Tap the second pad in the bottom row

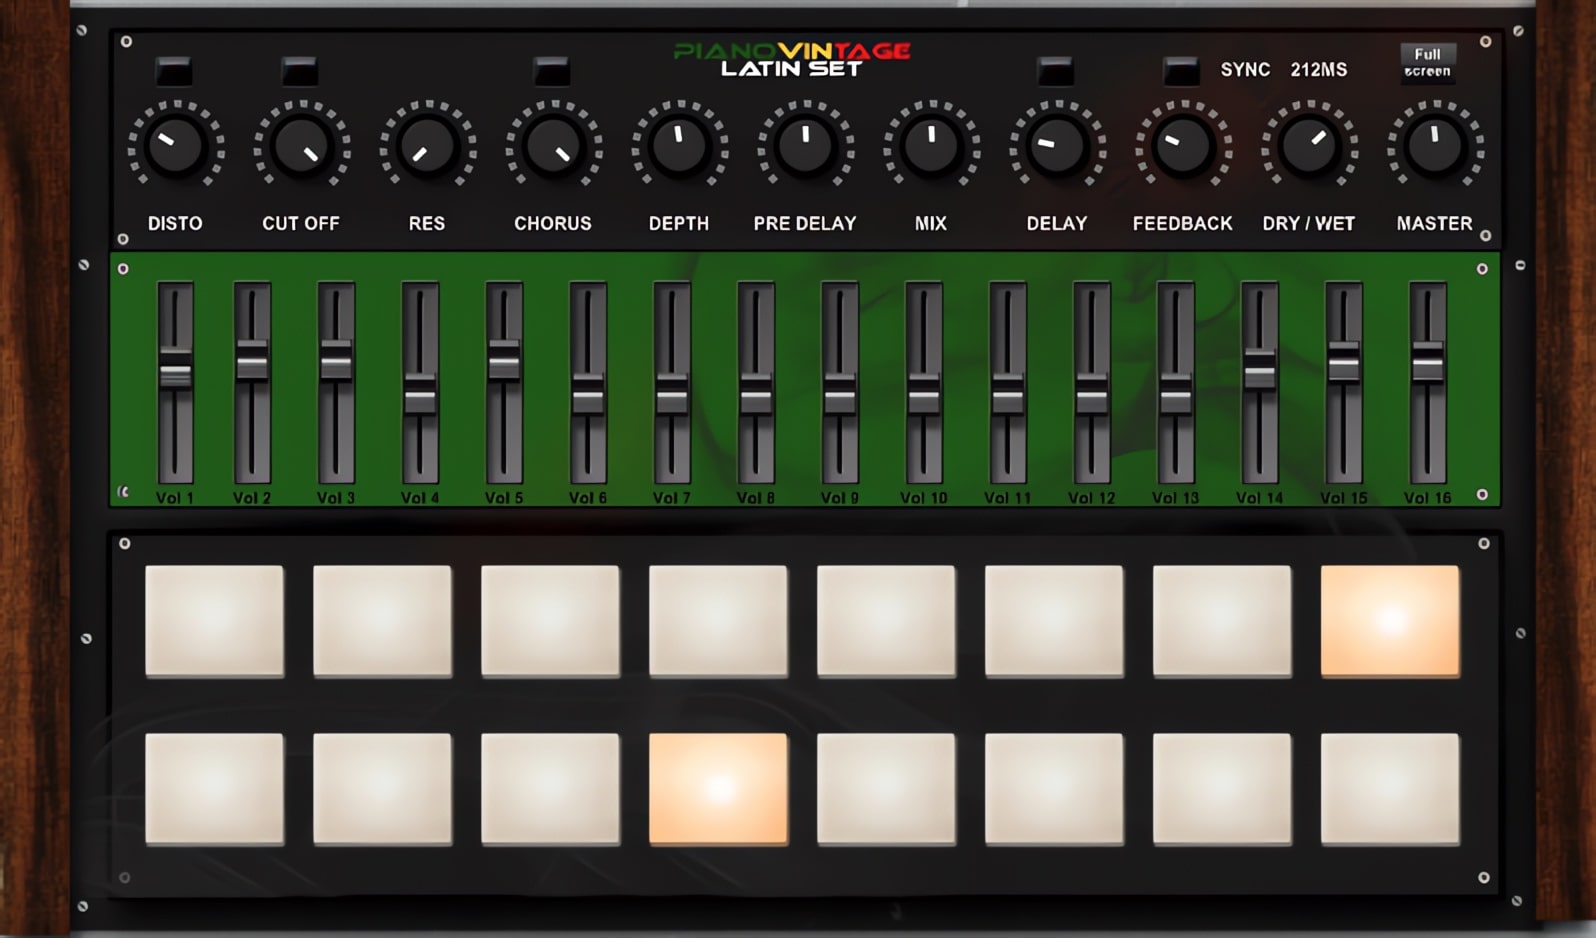click(x=383, y=789)
